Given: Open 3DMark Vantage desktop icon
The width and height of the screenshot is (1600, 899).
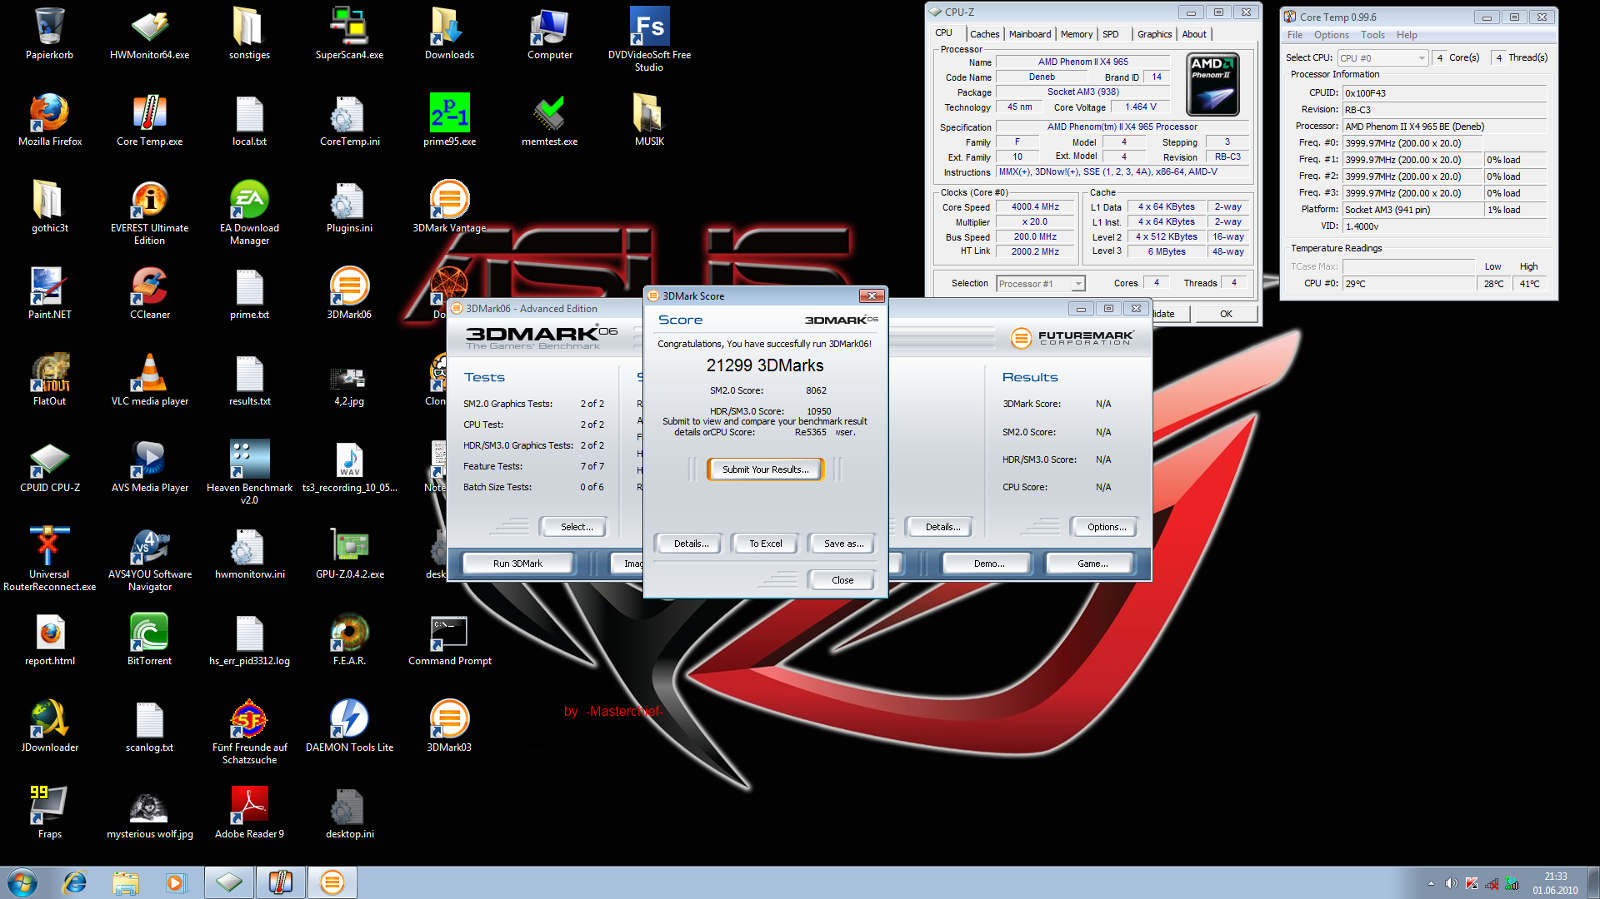Looking at the screenshot, I should pos(449,207).
